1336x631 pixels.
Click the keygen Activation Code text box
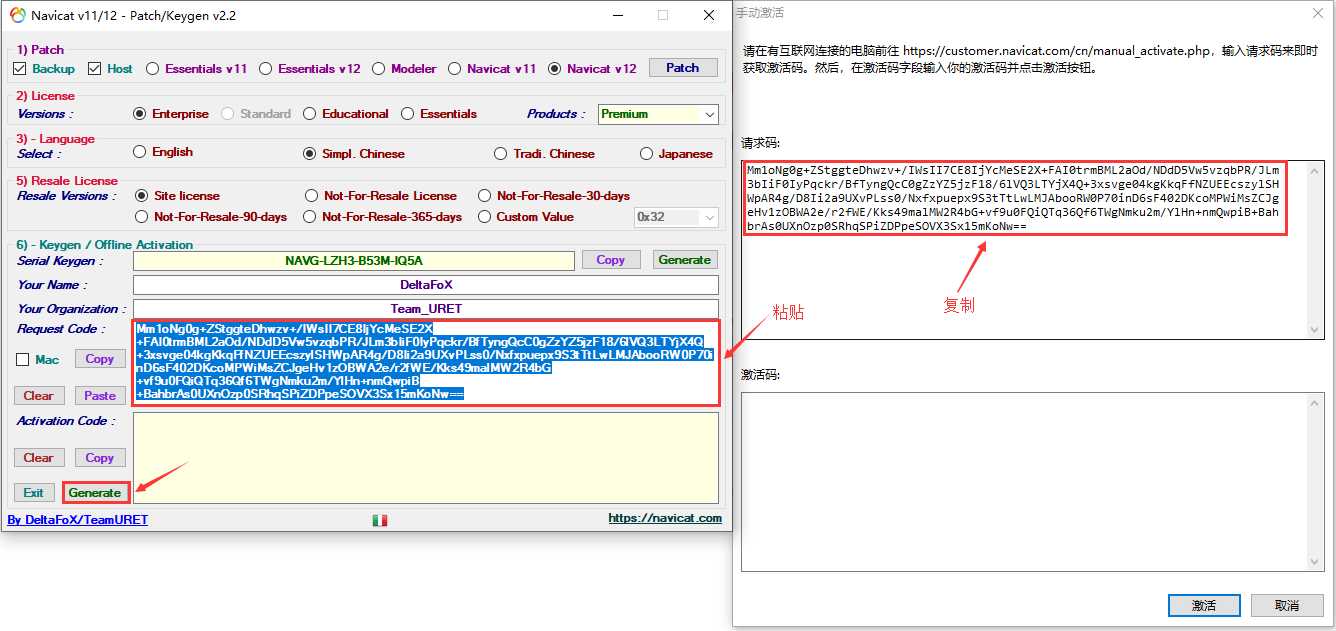tap(426, 457)
